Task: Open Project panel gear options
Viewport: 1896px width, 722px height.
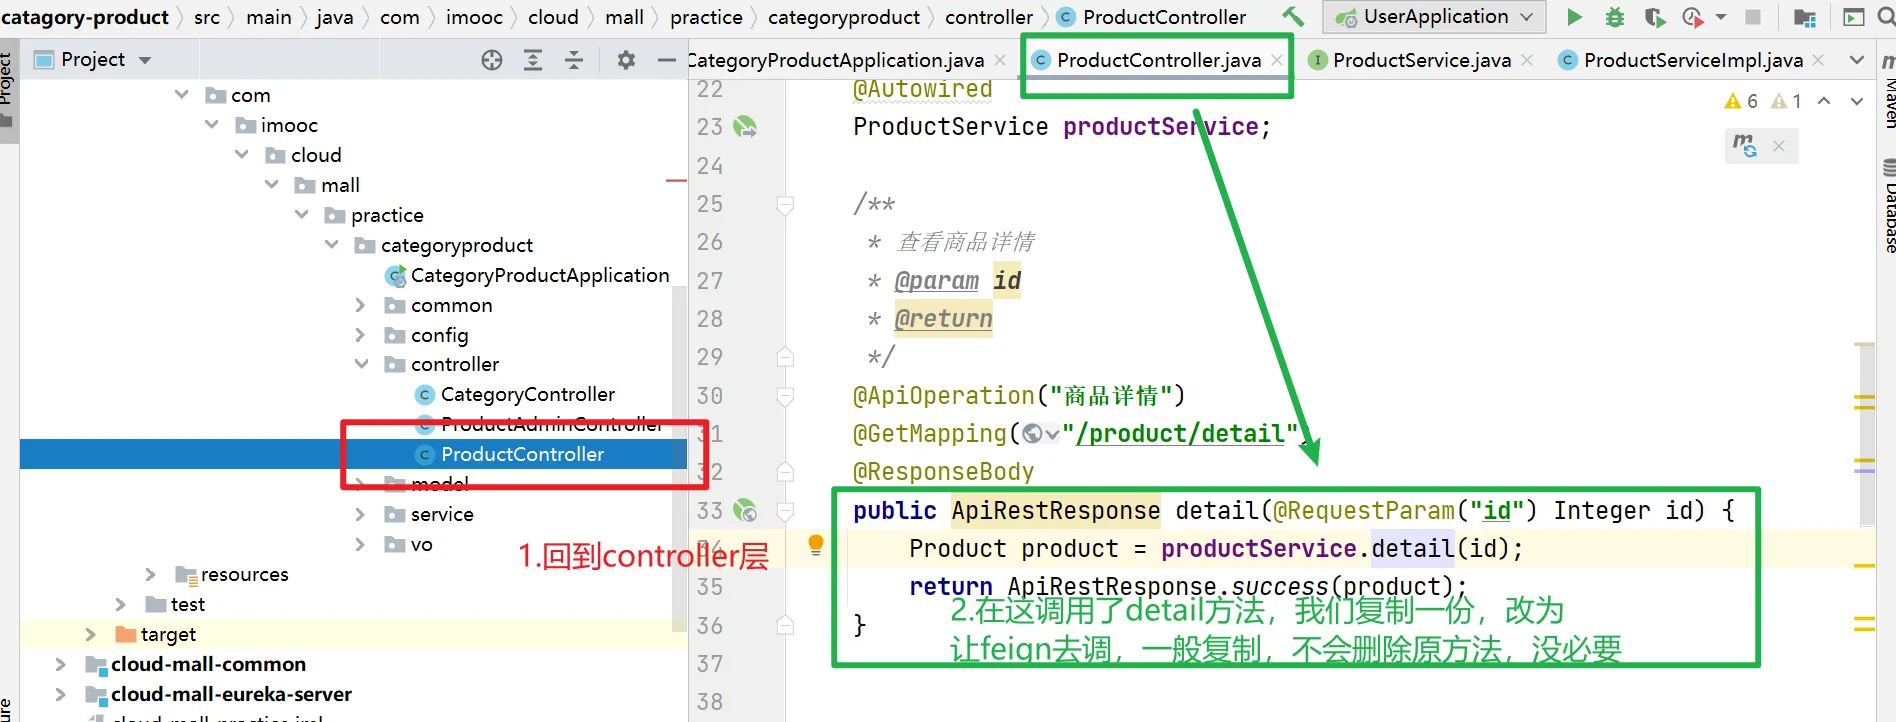Action: click(626, 60)
